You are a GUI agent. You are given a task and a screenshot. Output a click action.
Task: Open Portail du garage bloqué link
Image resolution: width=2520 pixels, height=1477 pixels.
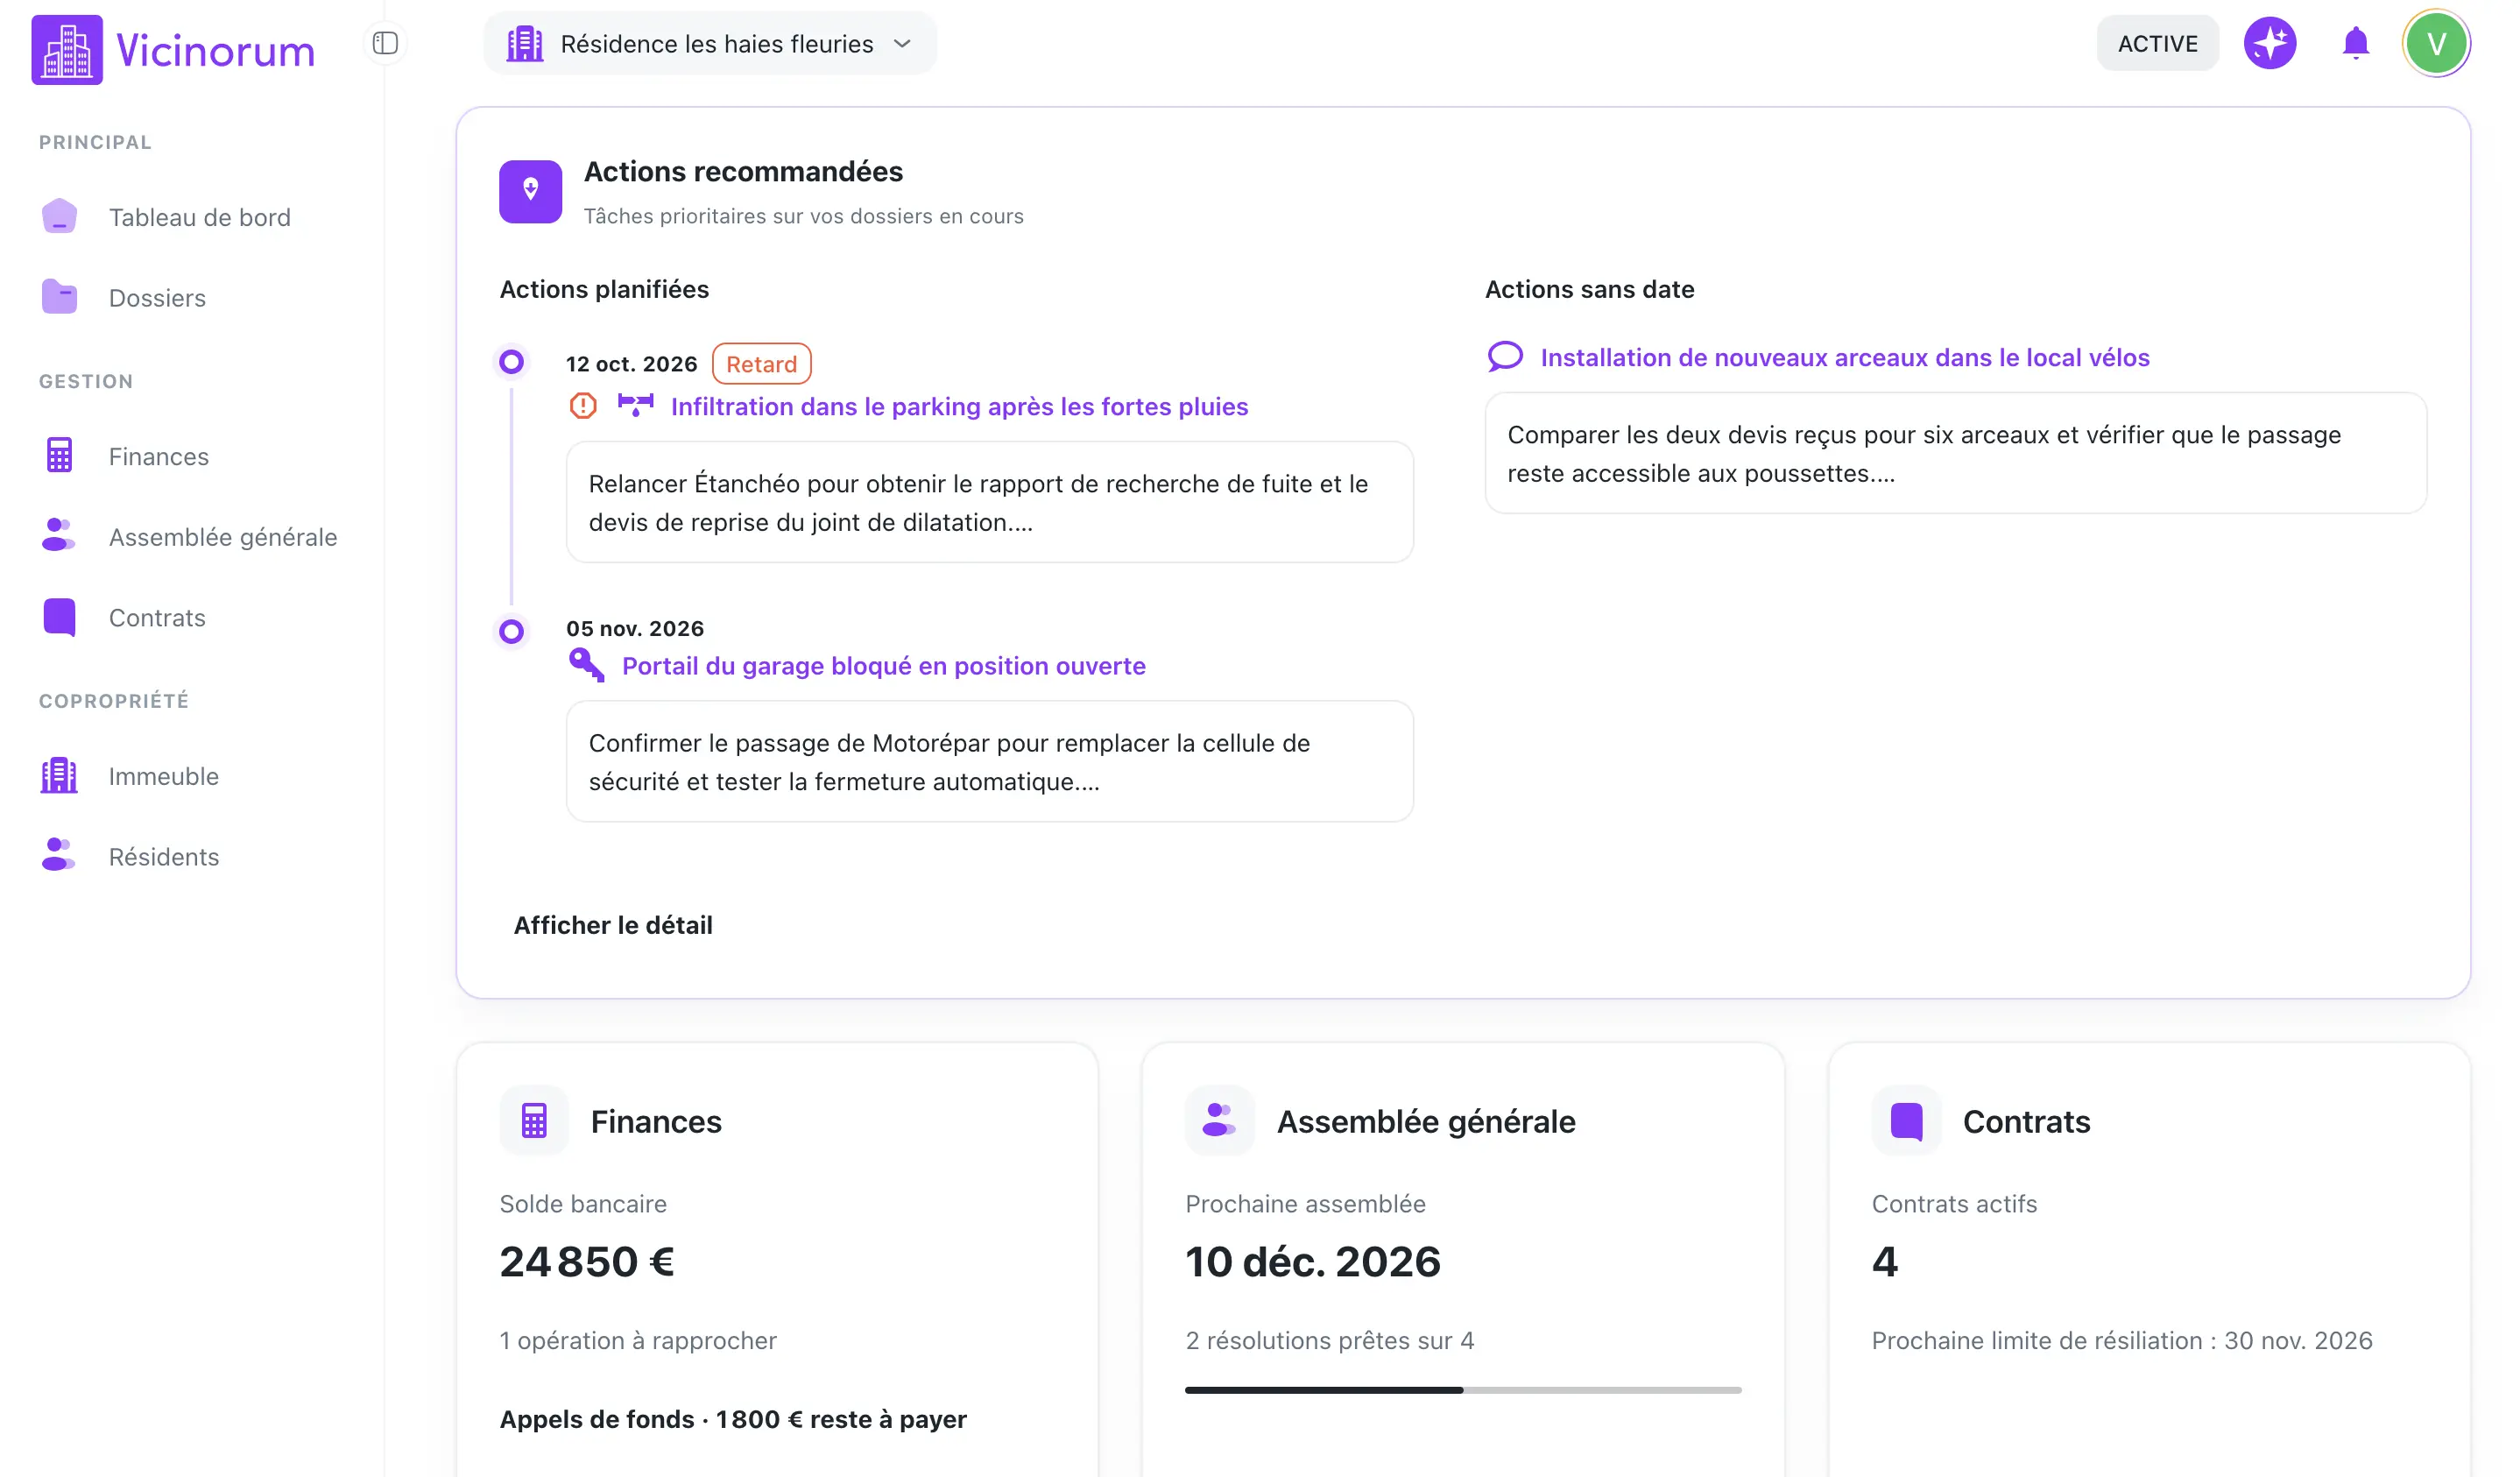pos(883,666)
